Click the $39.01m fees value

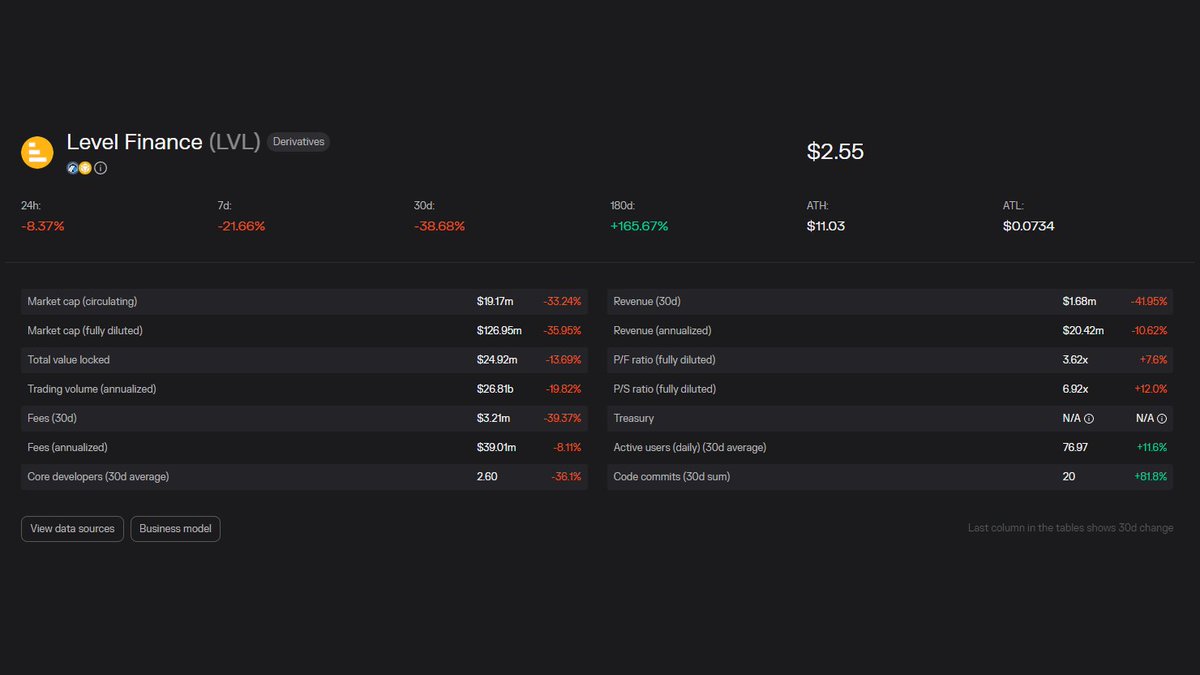coord(496,447)
